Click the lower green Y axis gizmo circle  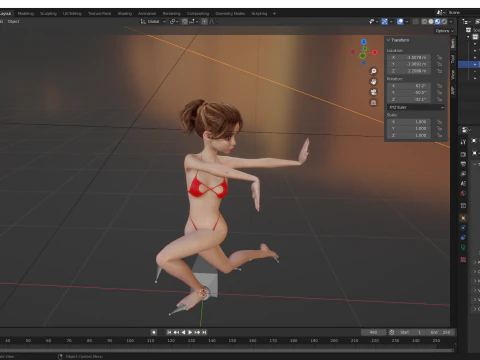(363, 56)
